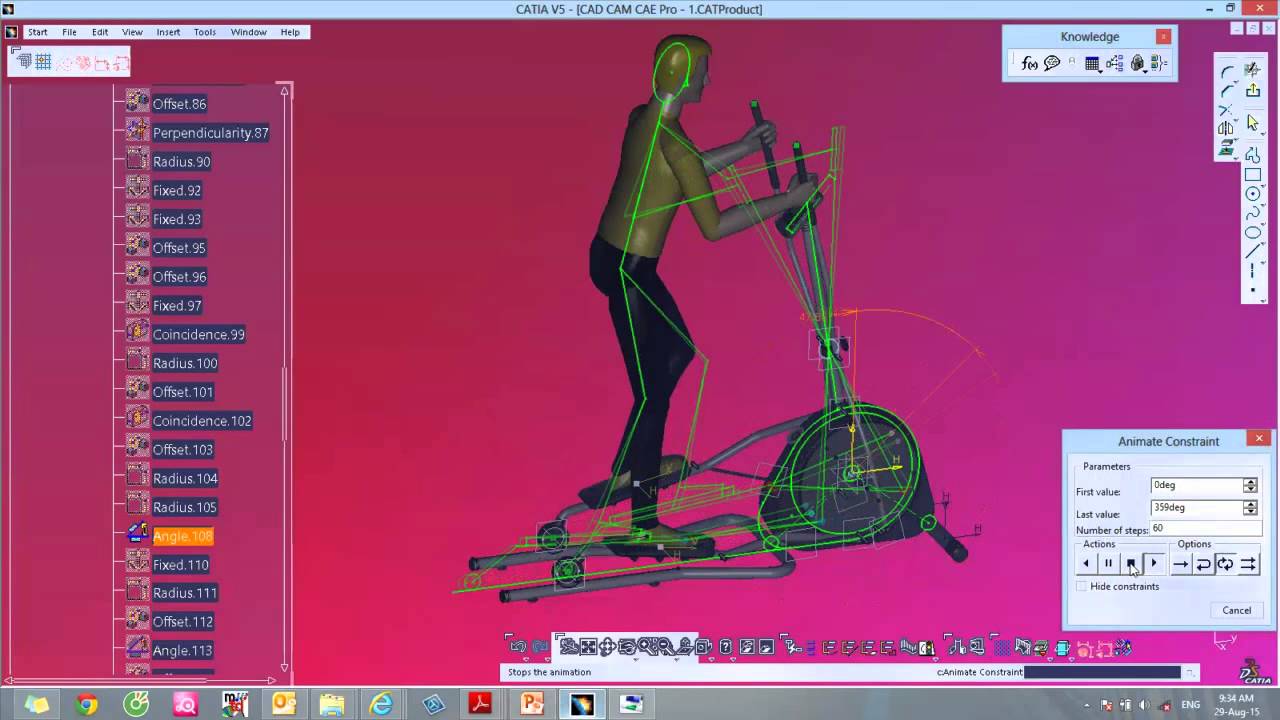The width and height of the screenshot is (1280, 720).
Task: Select Coincidence.99 in the tree
Action: coord(199,334)
